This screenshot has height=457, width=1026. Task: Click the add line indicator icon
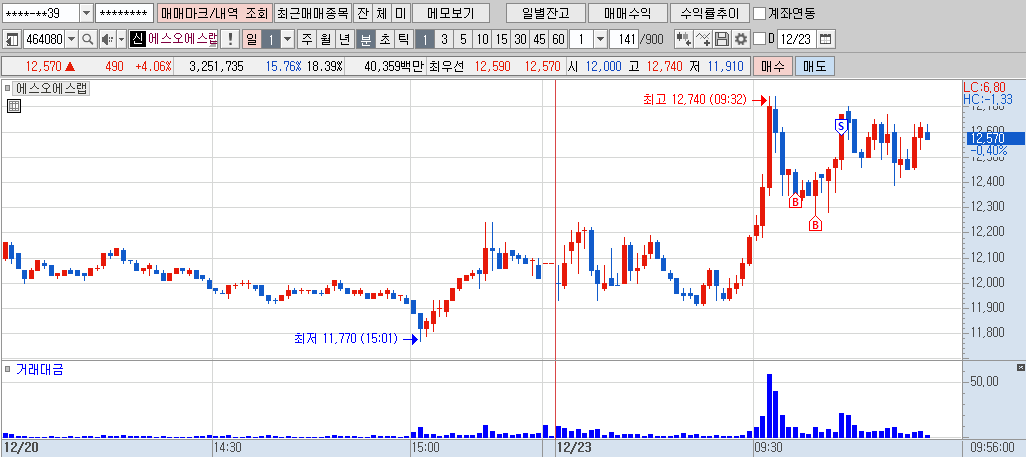point(703,39)
